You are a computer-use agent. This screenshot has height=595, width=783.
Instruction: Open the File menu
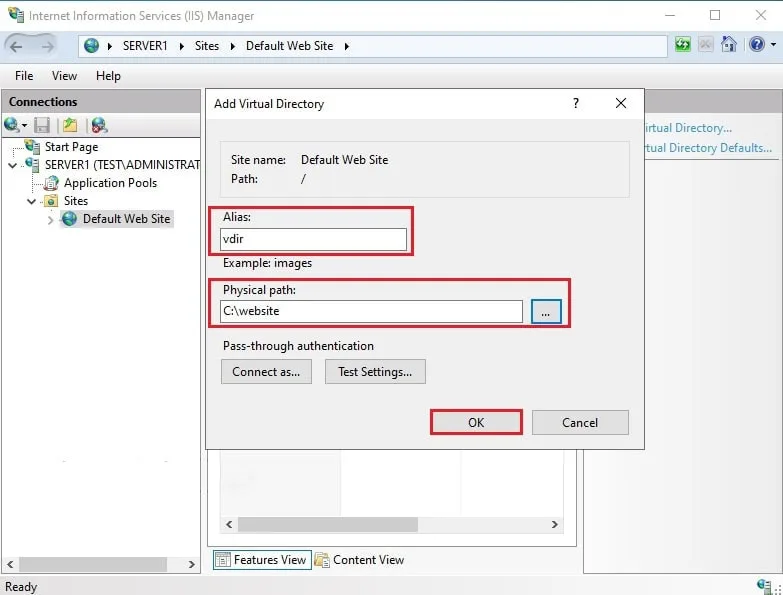(24, 76)
